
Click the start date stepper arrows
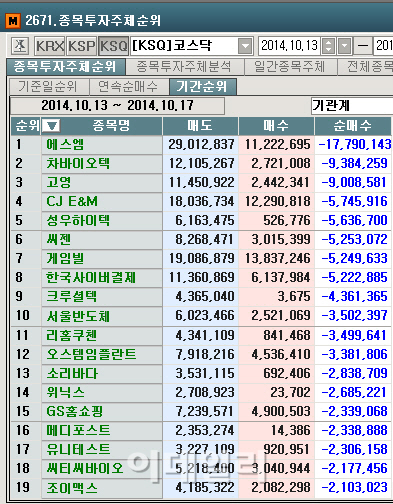328,46
